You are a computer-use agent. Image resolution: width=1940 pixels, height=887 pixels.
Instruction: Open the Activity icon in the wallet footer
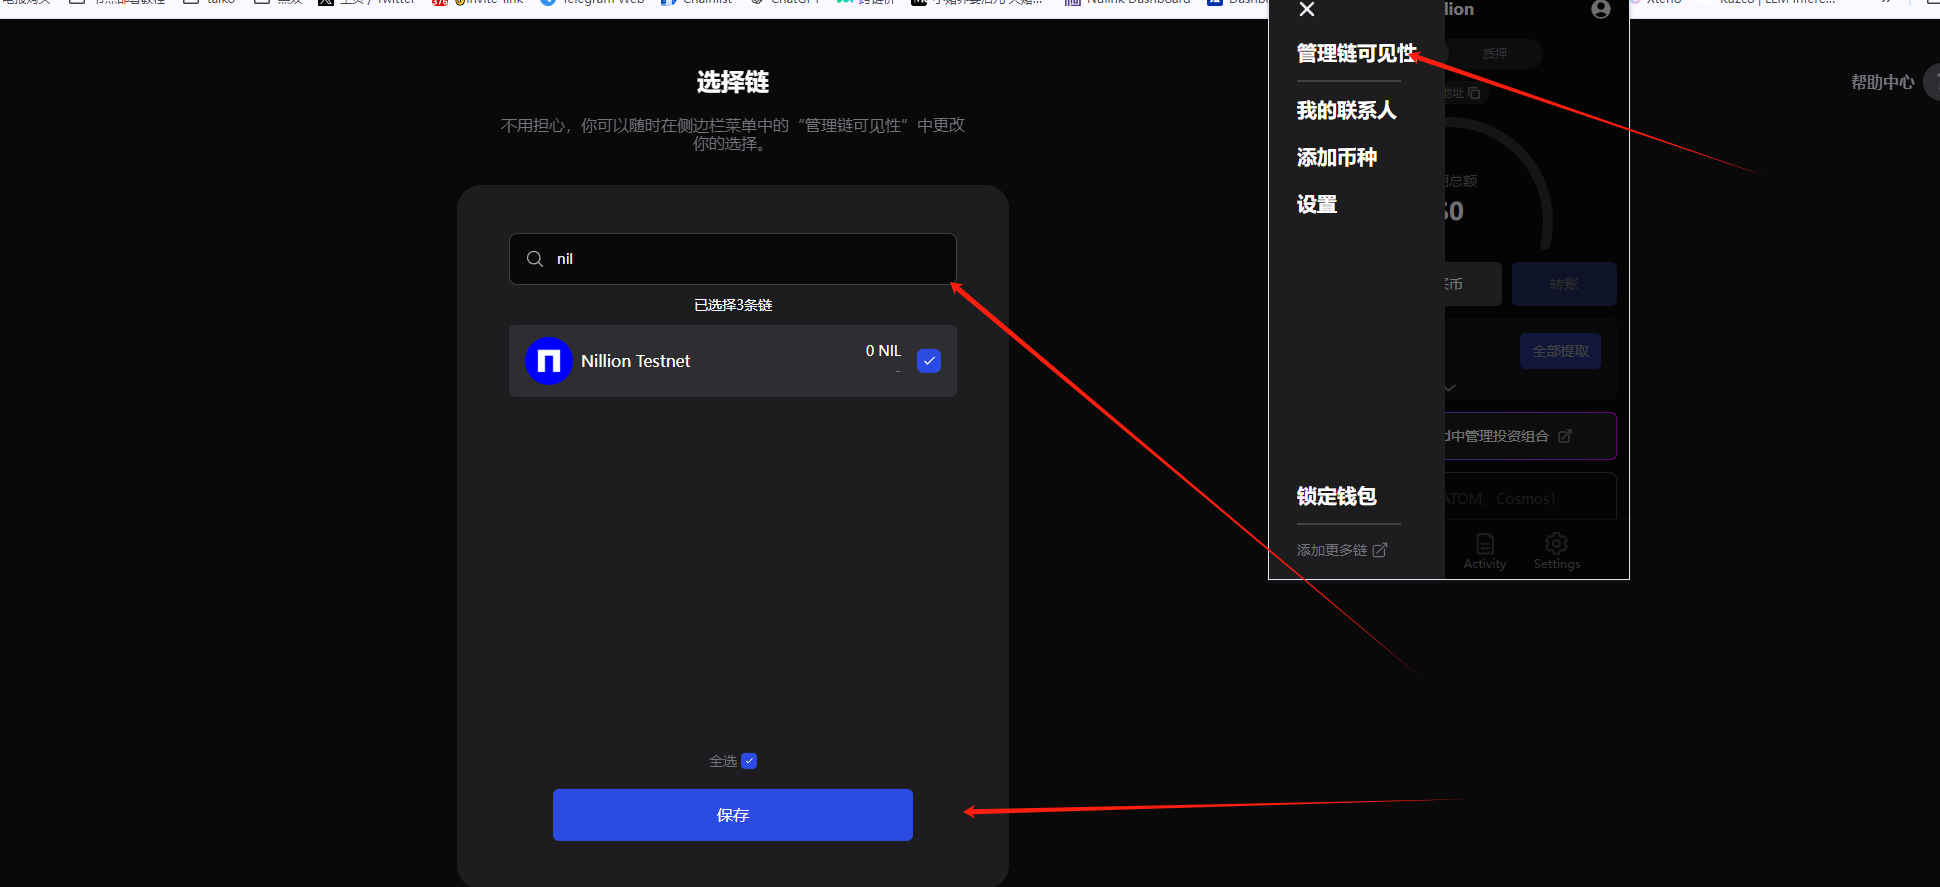[1485, 550]
